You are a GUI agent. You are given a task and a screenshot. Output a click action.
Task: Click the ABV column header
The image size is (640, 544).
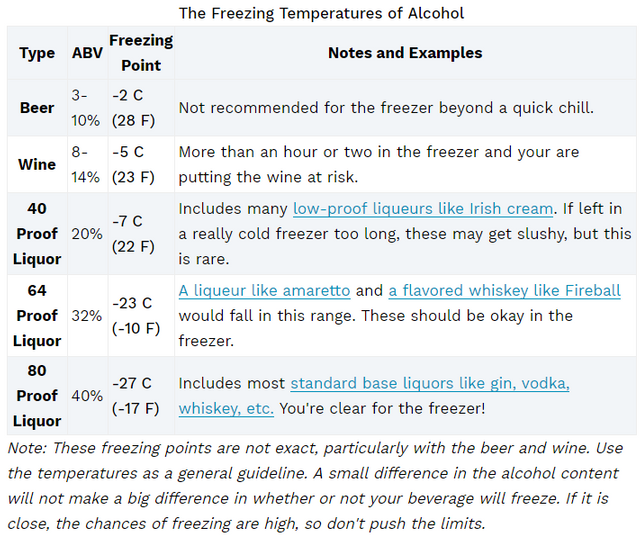[x=88, y=53]
